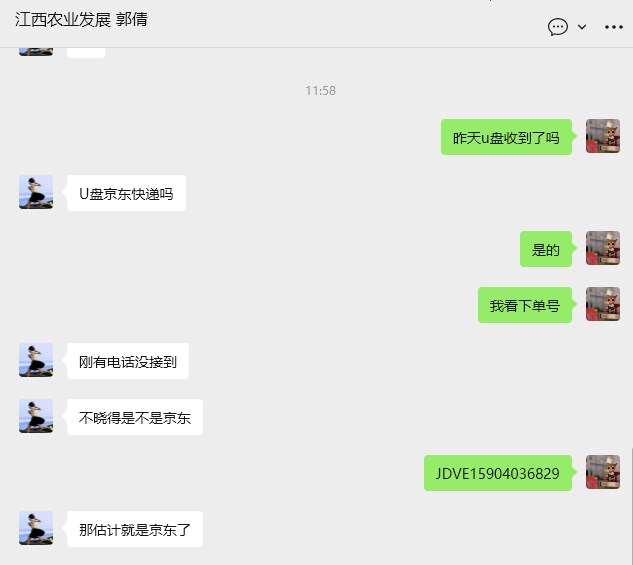
Task: Click the 昨天u盘收到了吗 message bubble
Action: point(506,137)
